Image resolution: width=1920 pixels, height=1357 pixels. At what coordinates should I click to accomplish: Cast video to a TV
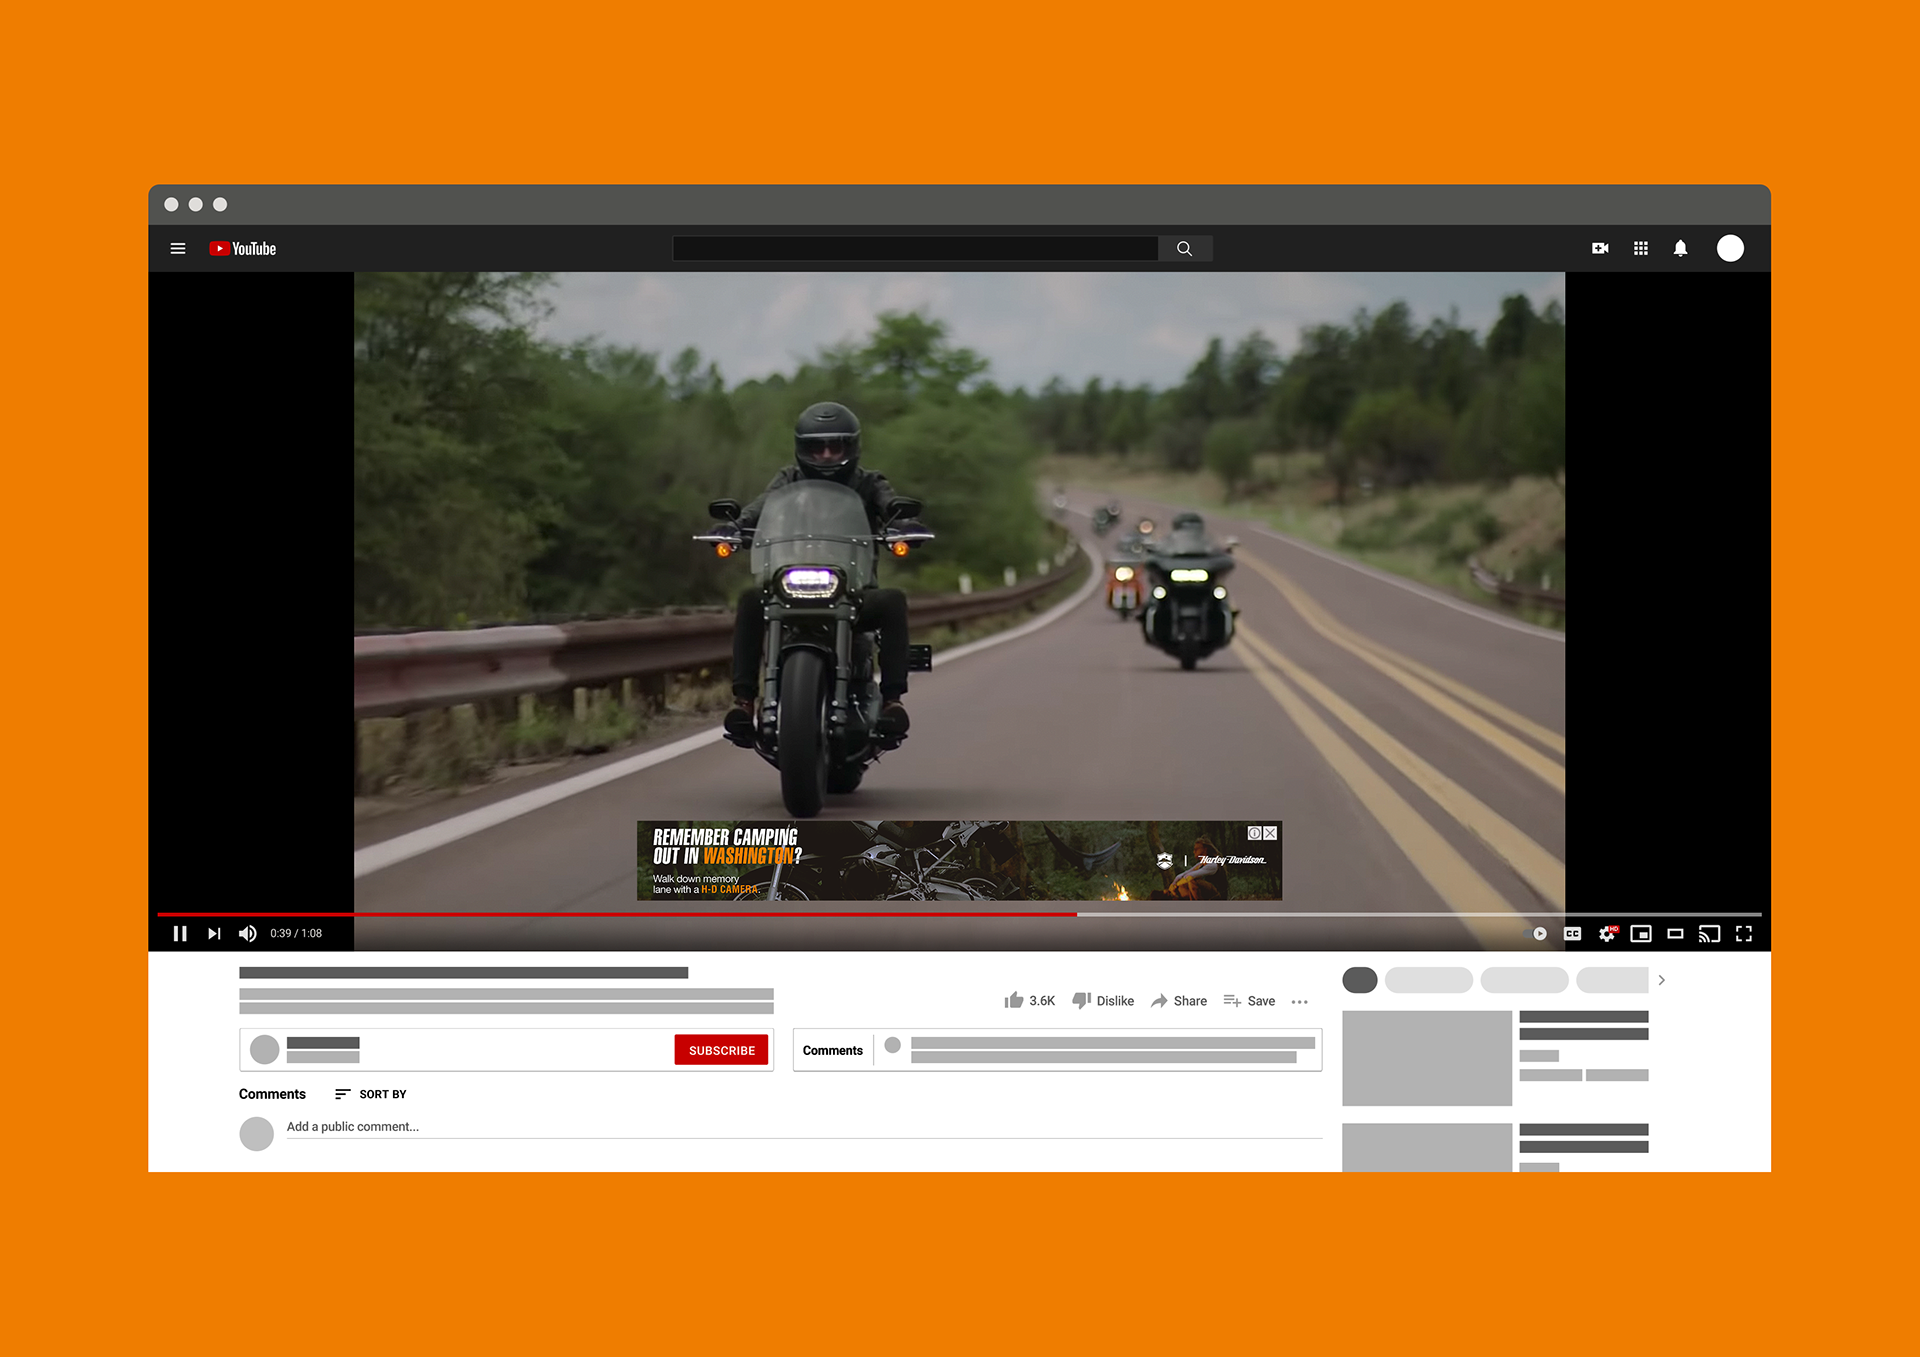pos(1709,933)
